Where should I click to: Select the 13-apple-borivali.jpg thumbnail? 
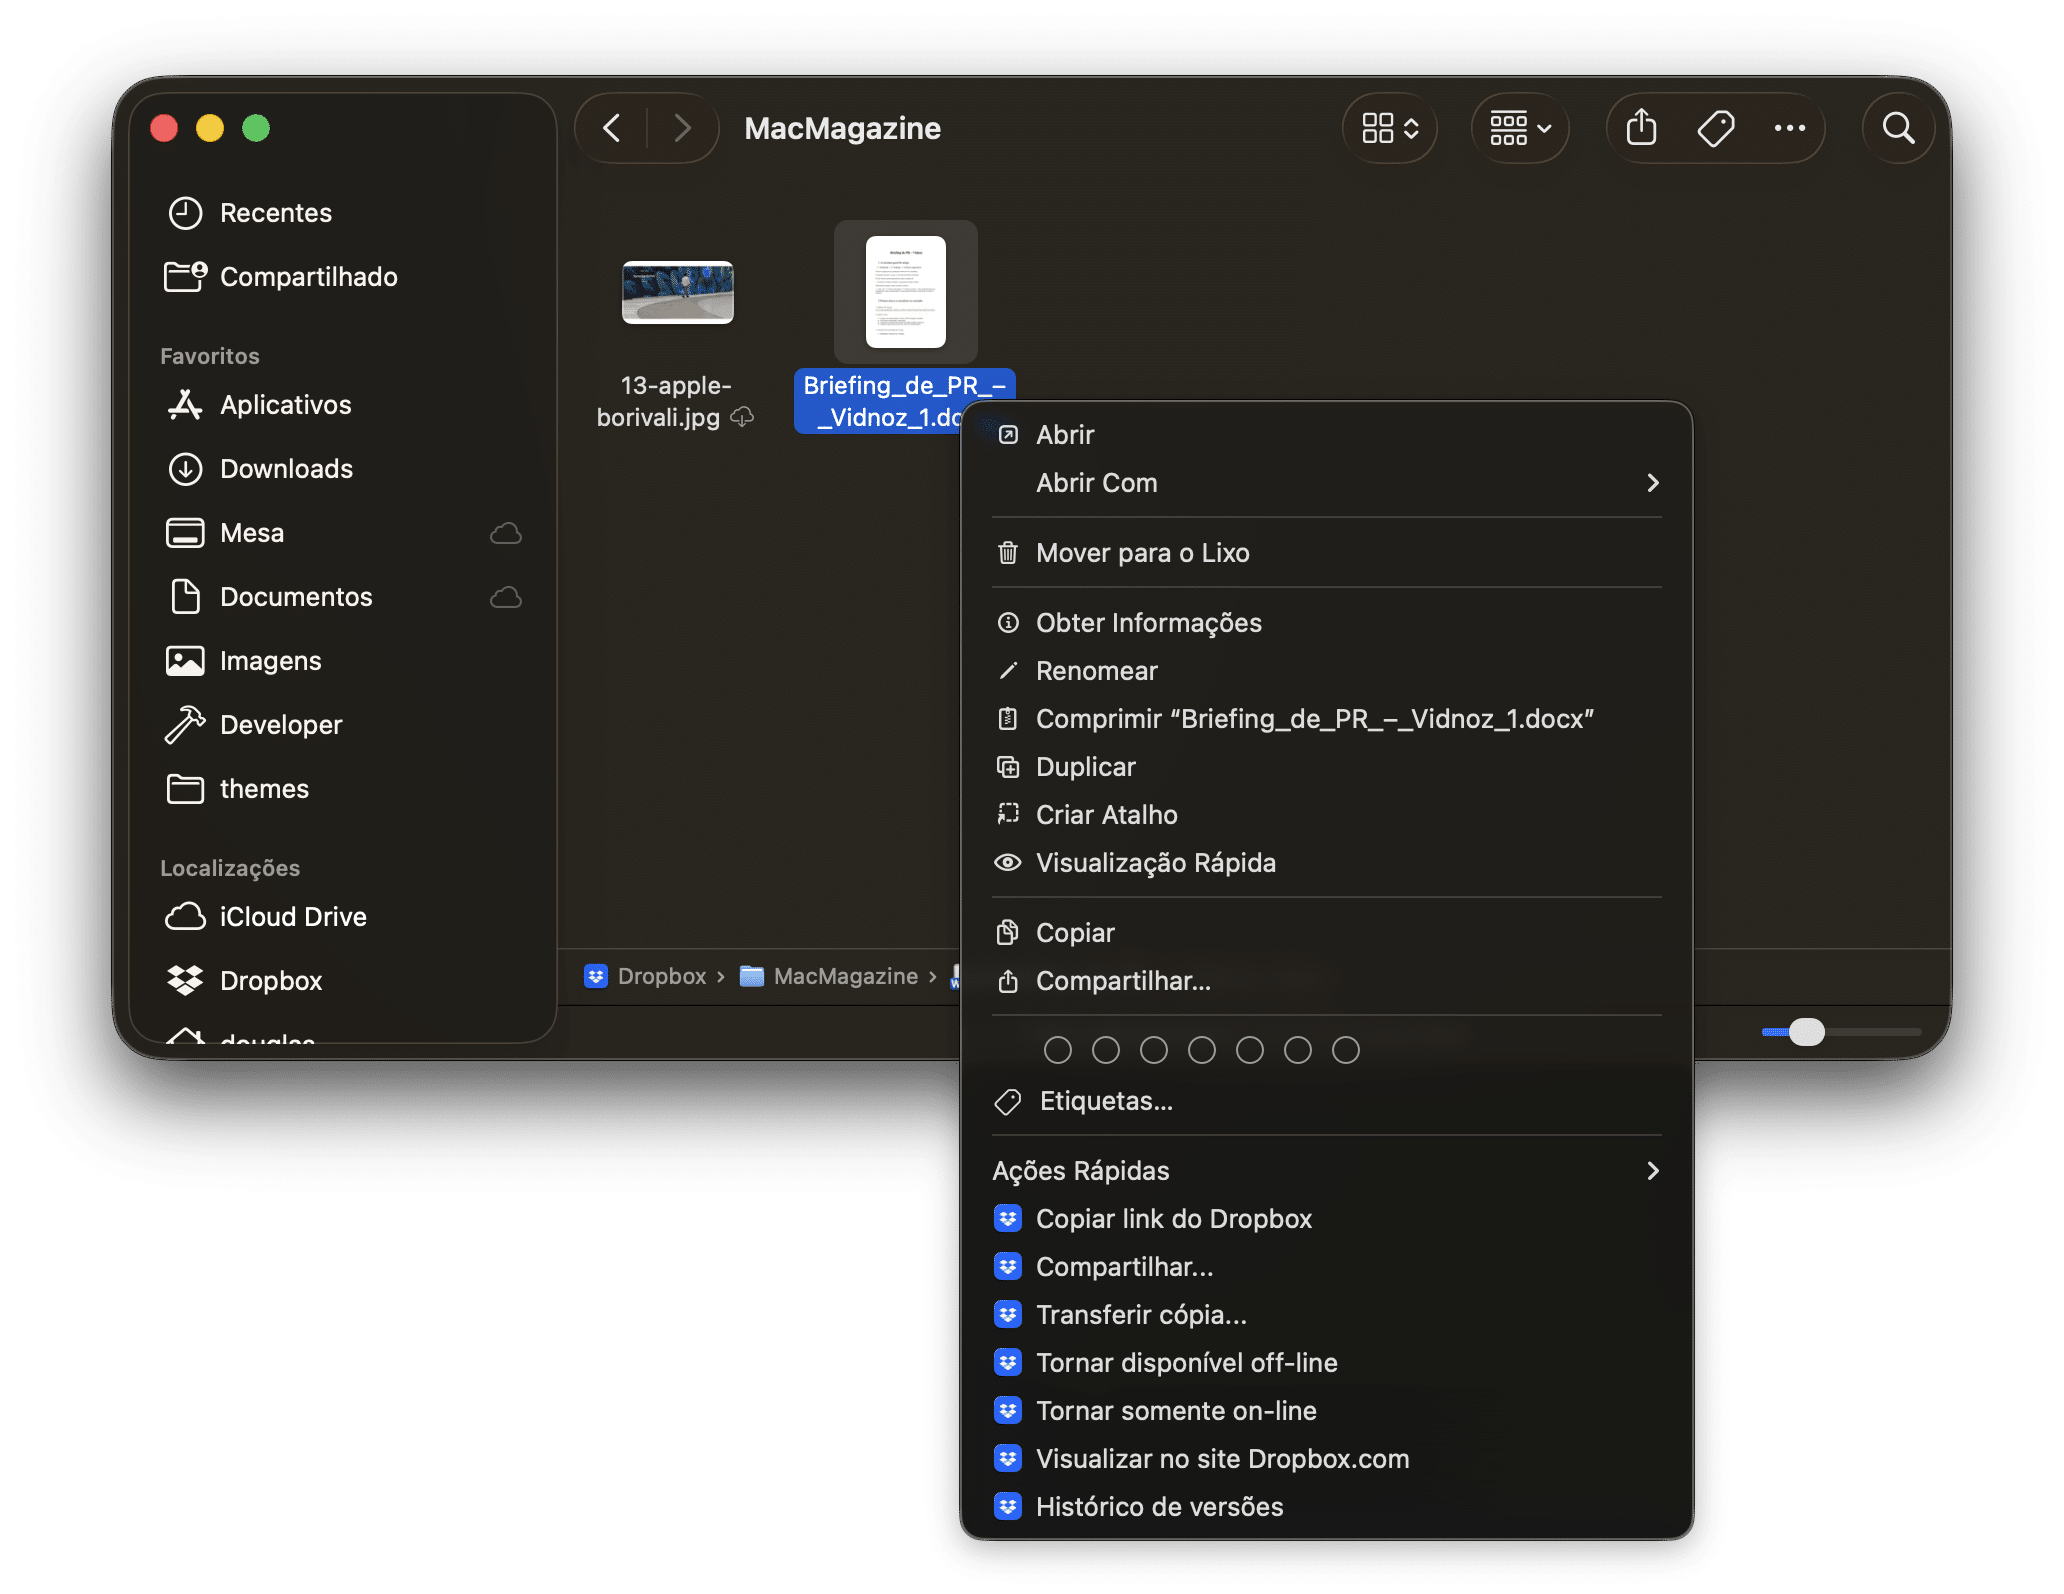click(677, 292)
